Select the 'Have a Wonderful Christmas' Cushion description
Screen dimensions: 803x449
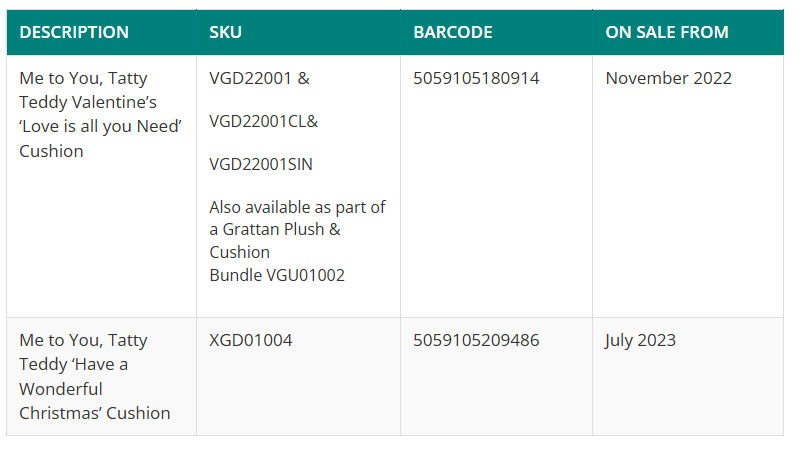point(95,377)
